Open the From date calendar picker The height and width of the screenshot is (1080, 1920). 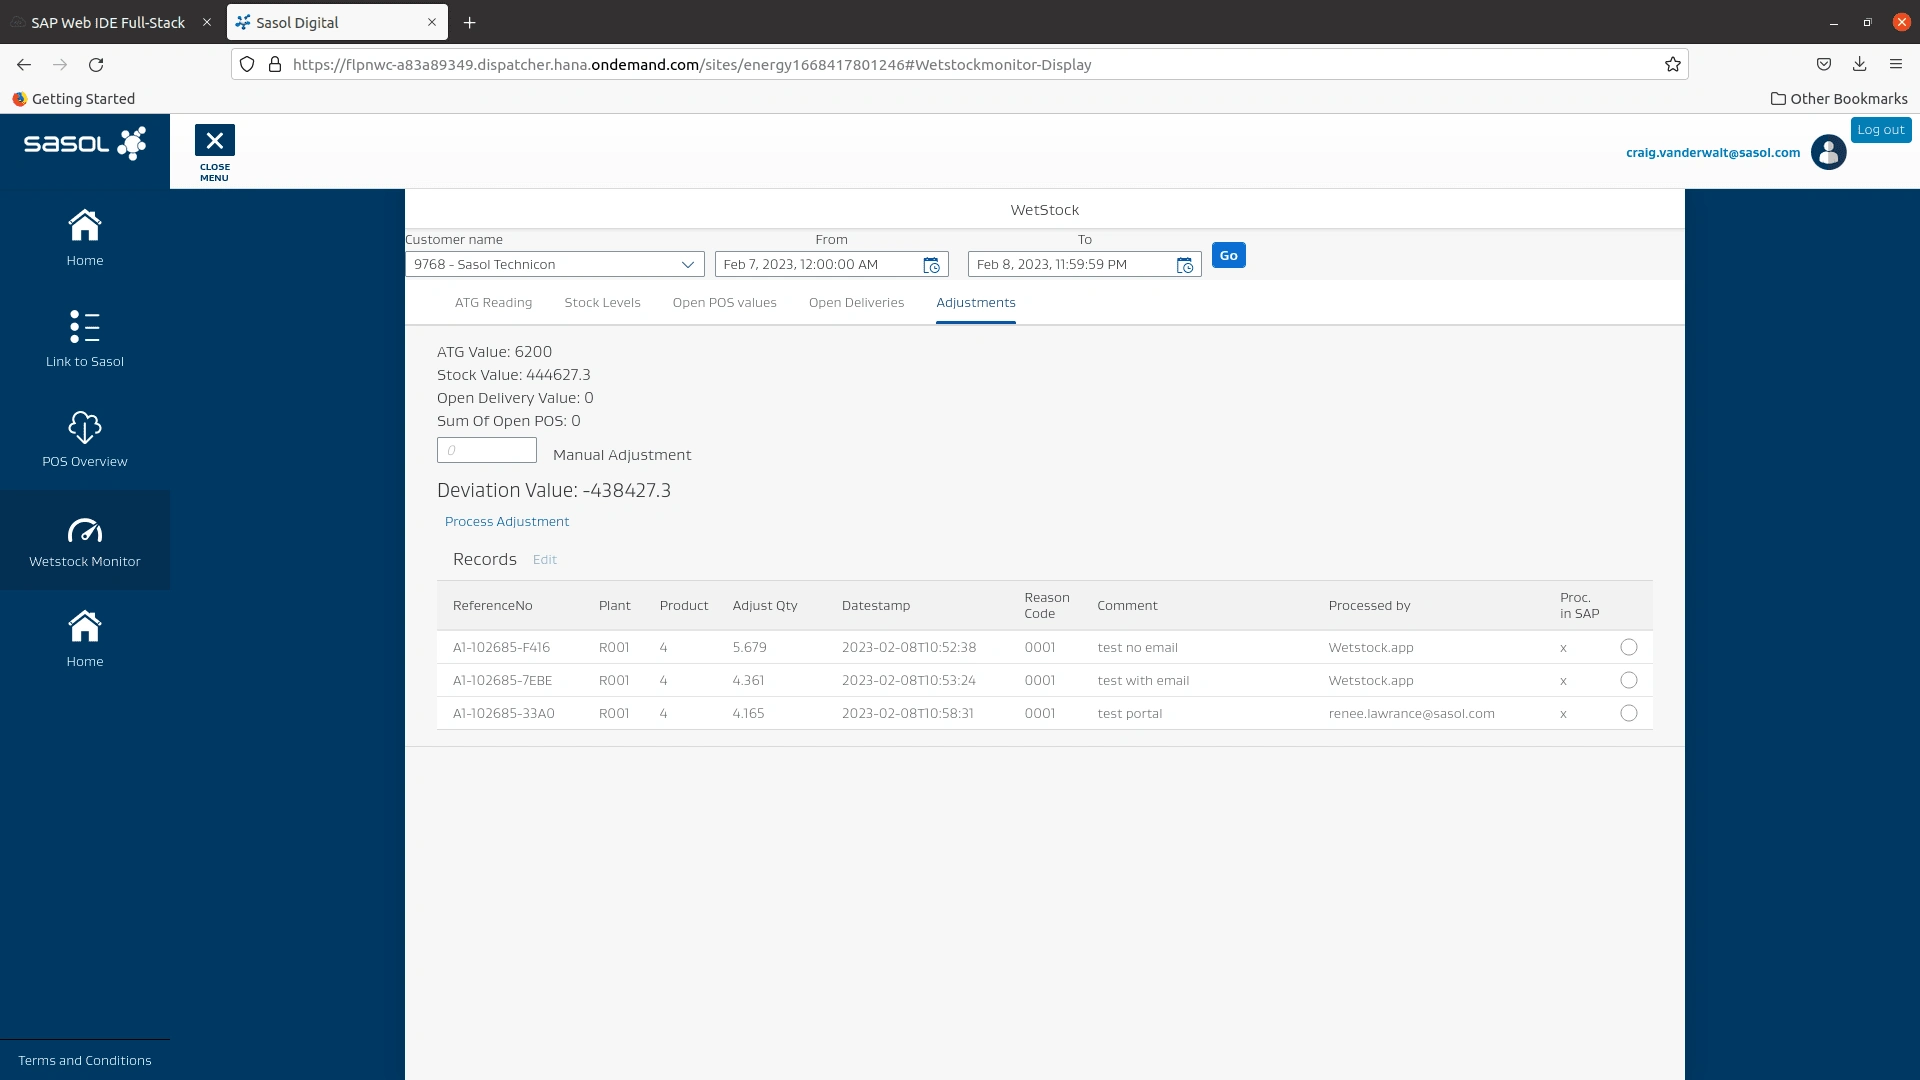click(931, 265)
